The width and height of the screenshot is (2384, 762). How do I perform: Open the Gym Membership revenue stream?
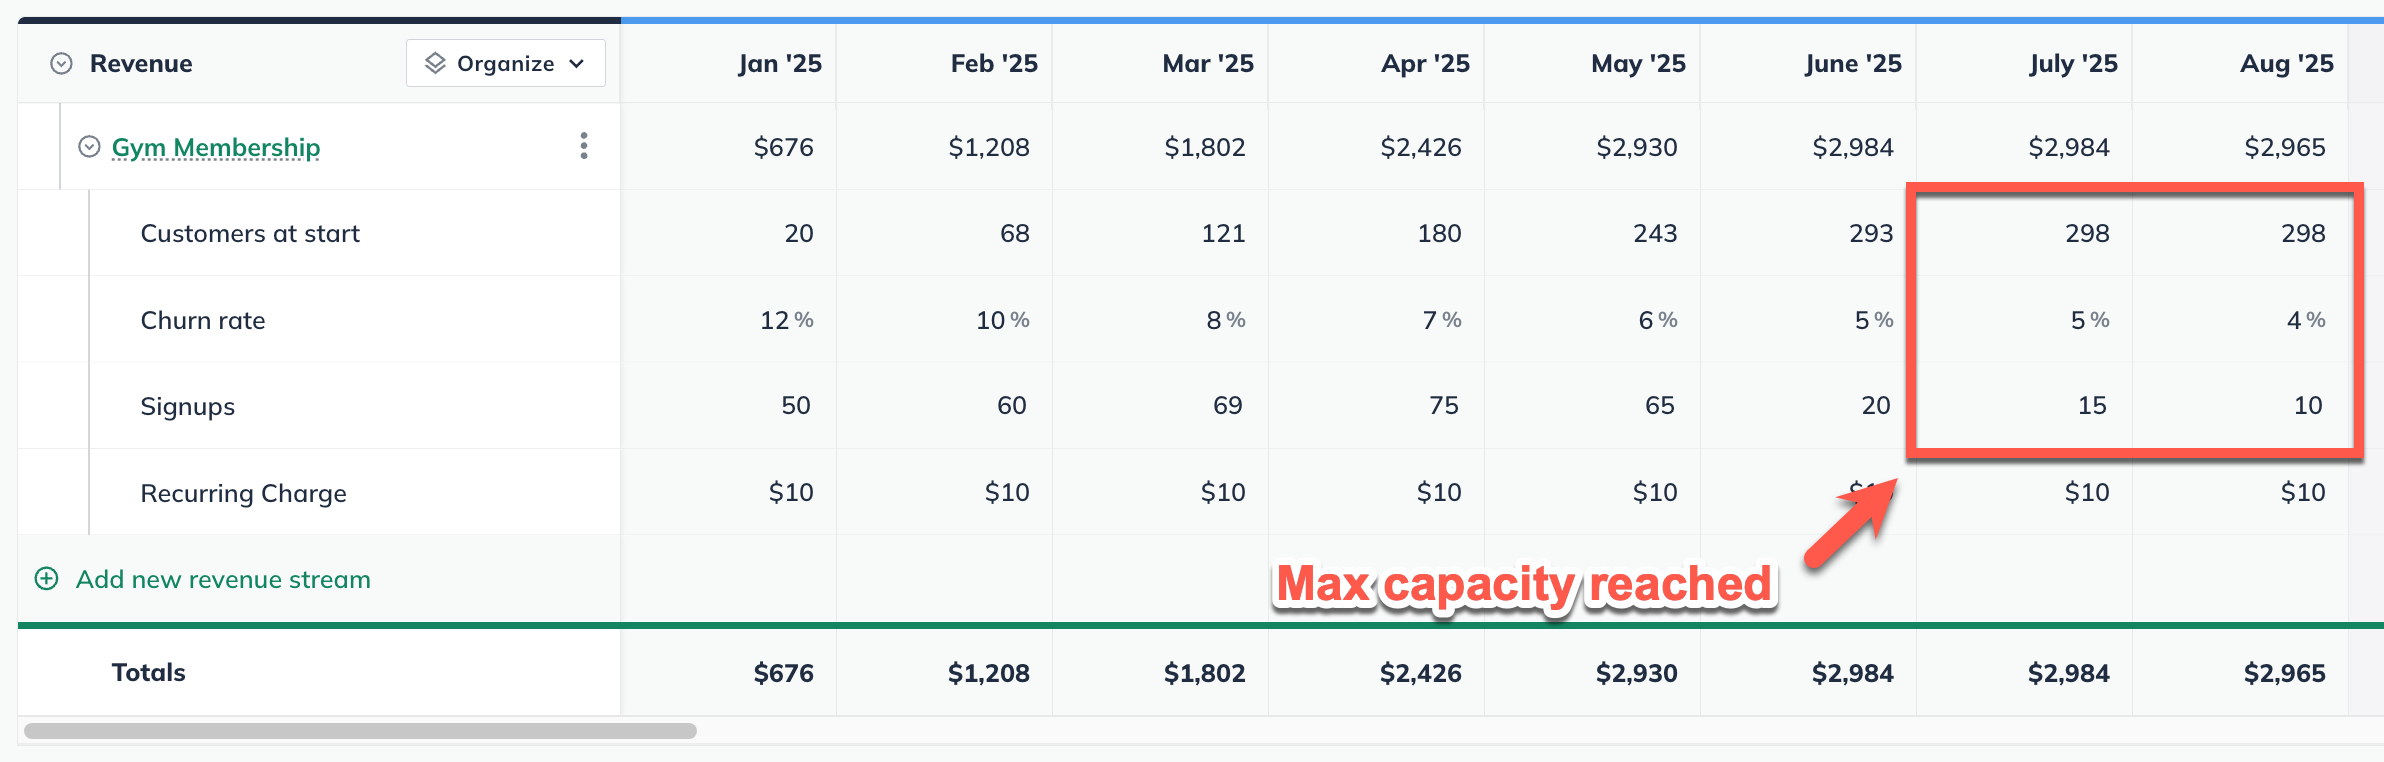pyautogui.click(x=215, y=146)
